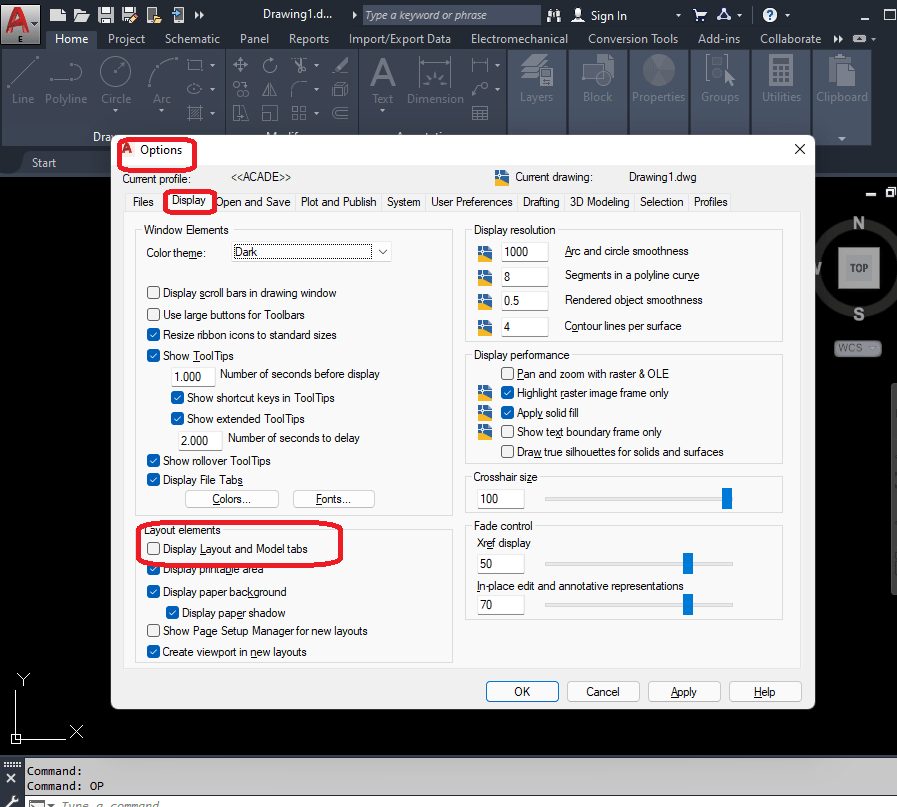Select the Arc tool in ribbon
The width and height of the screenshot is (897, 807).
162,81
